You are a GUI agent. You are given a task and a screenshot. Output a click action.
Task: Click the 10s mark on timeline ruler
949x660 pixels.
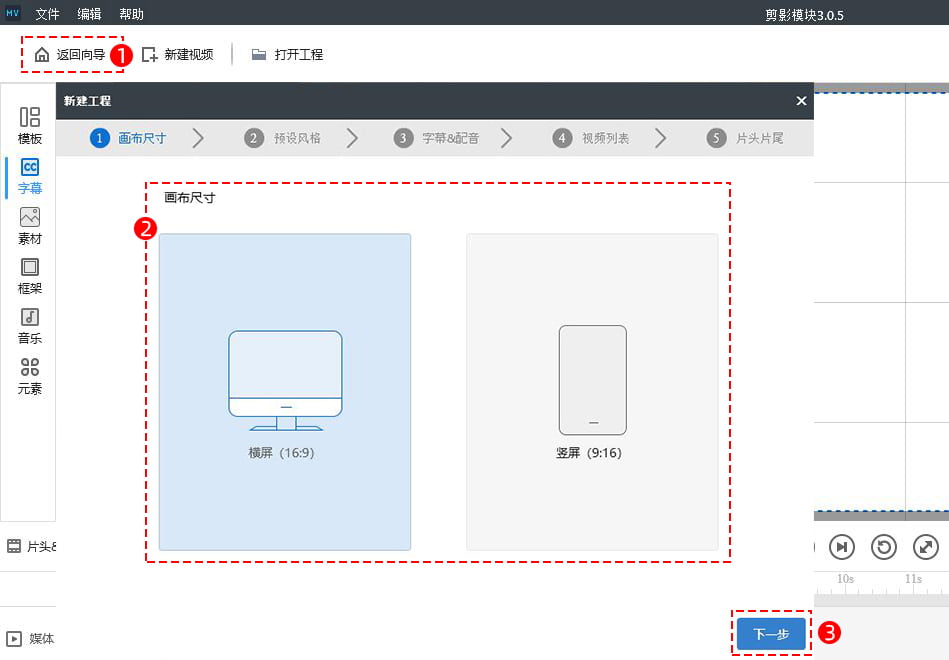(x=846, y=579)
